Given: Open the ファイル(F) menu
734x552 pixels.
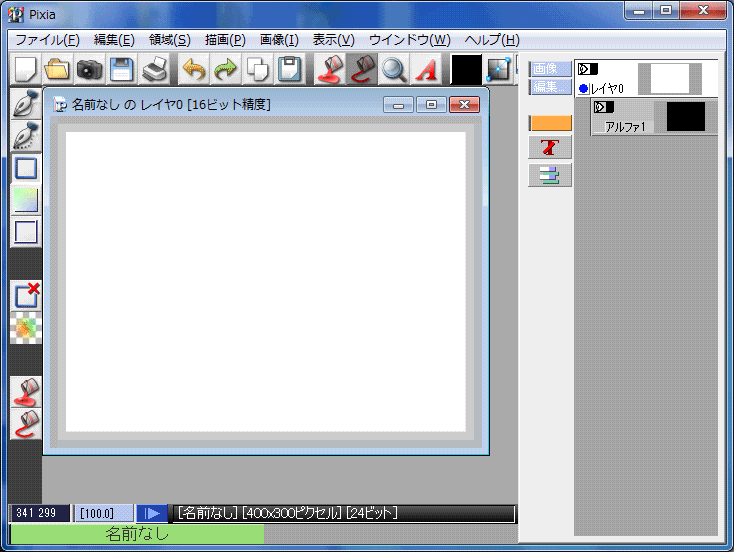Looking at the screenshot, I should (47, 40).
